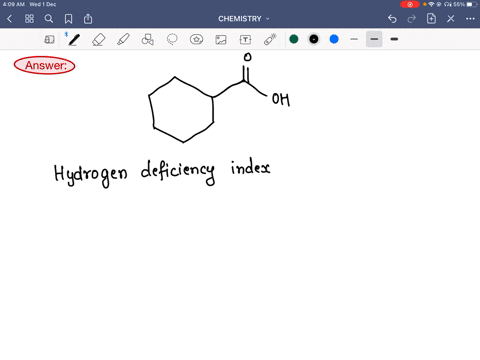Select the Highlighter tool

123,39
